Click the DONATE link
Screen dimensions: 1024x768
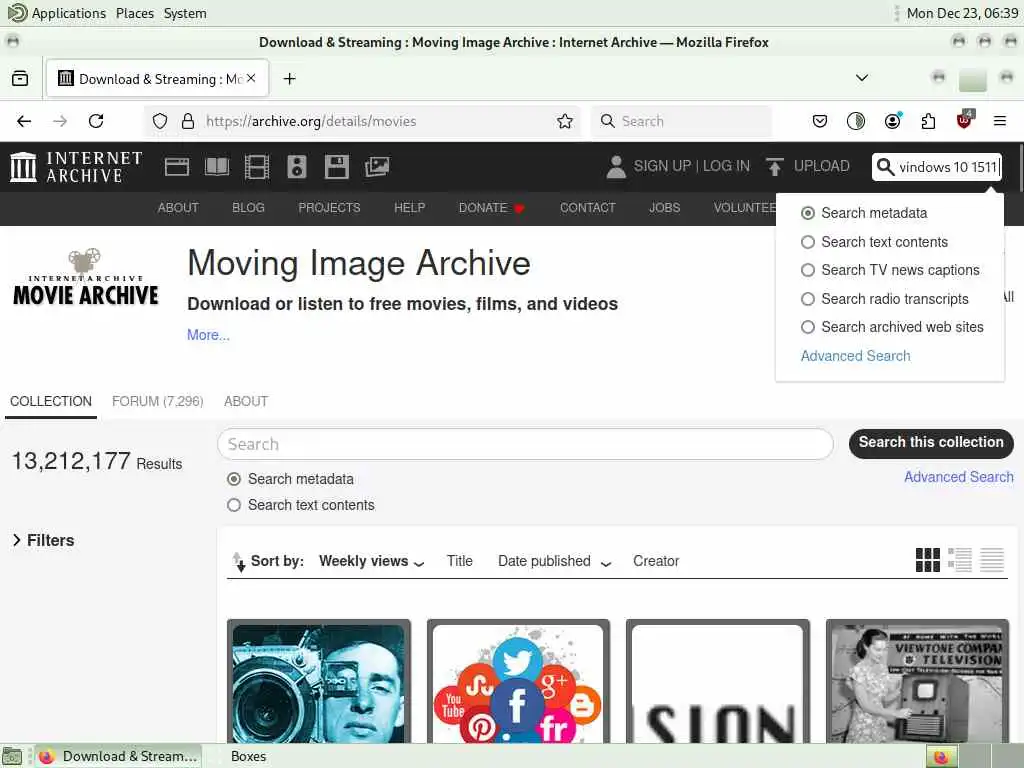click(491, 208)
